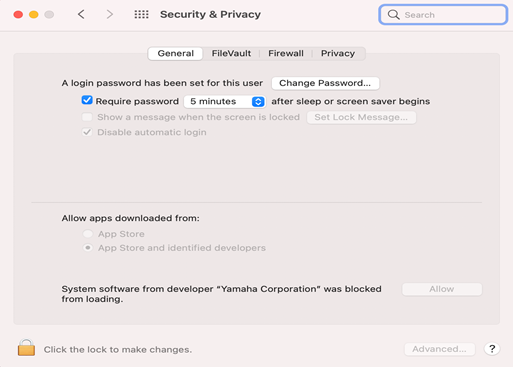Click the lock icon to make changes

(26, 348)
